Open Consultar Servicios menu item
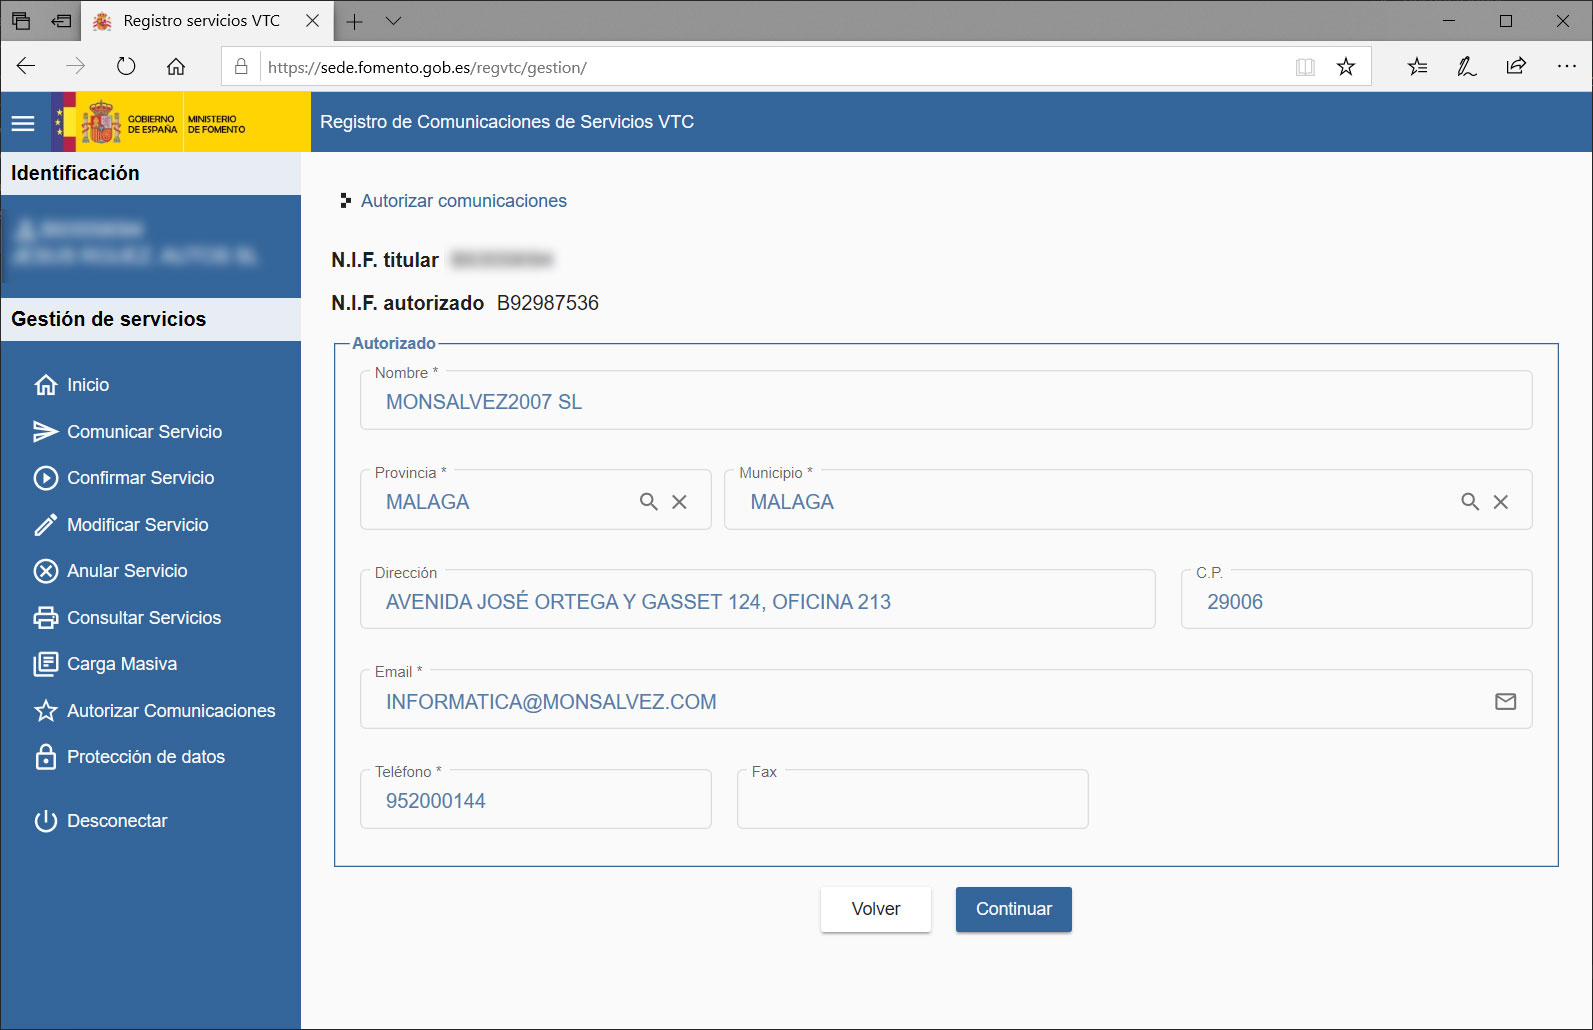1593x1030 pixels. (144, 618)
